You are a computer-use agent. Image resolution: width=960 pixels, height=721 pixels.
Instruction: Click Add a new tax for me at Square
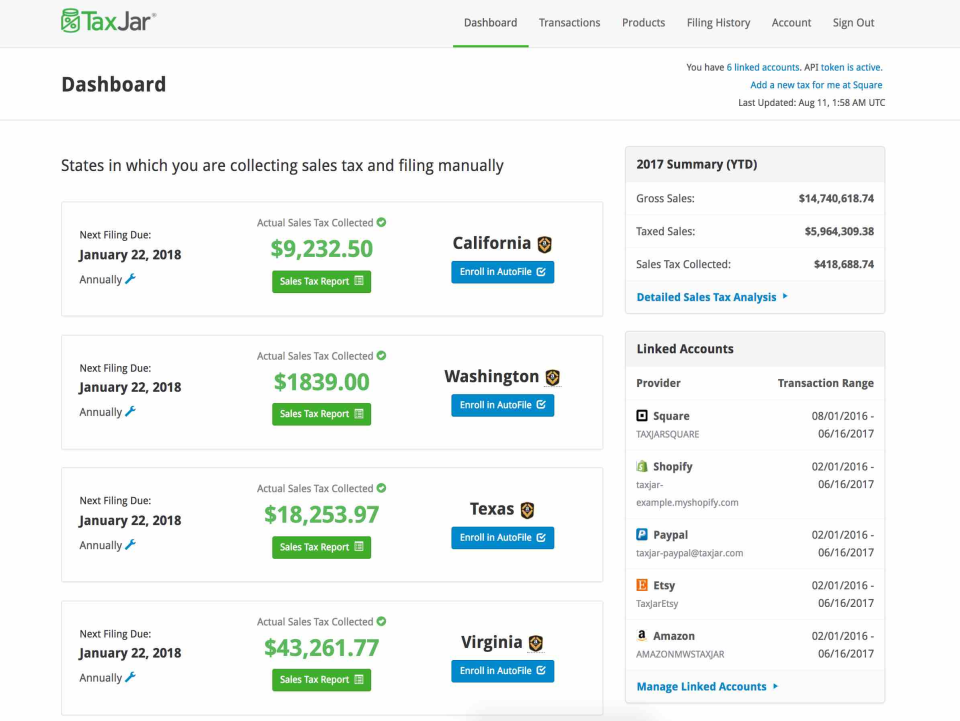click(x=816, y=85)
